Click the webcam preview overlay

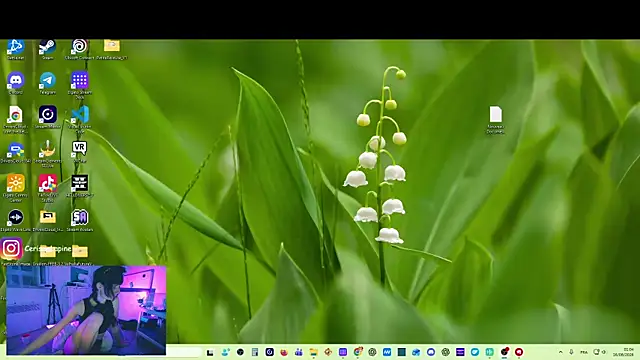click(x=86, y=310)
